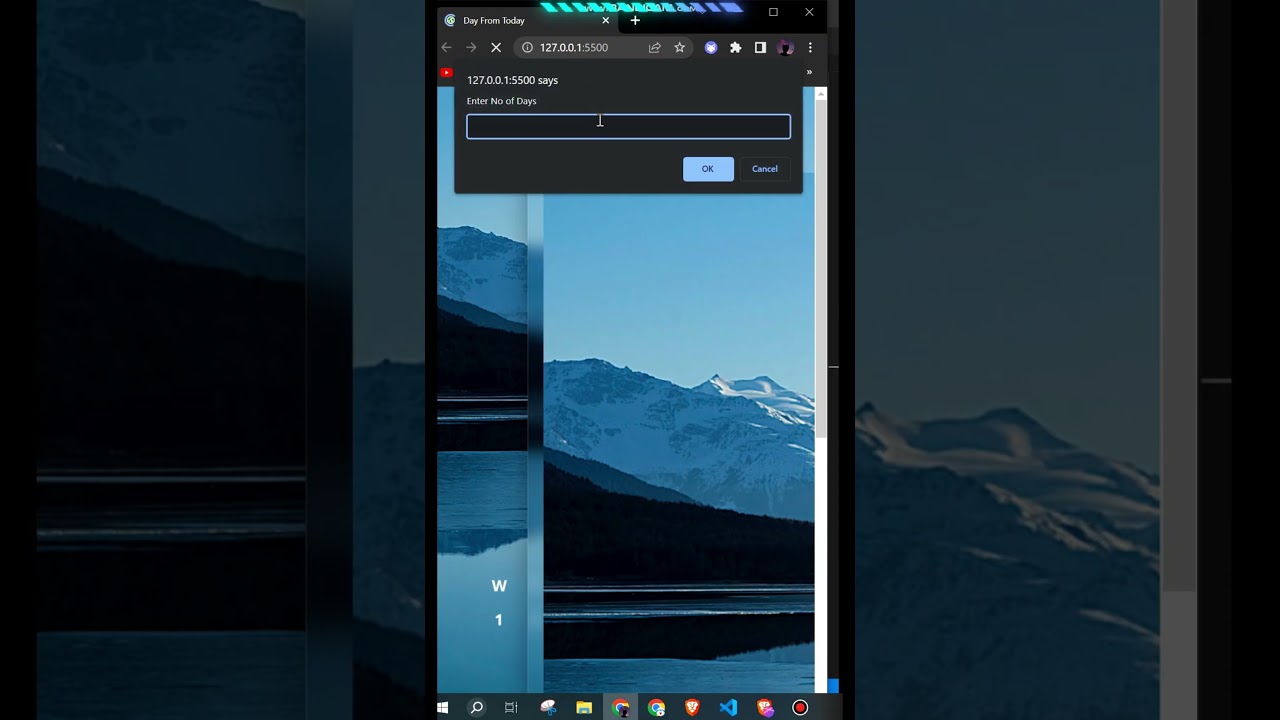Viewport: 1280px width, 720px height.
Task: Select the Day From Today tab
Action: coord(528,20)
